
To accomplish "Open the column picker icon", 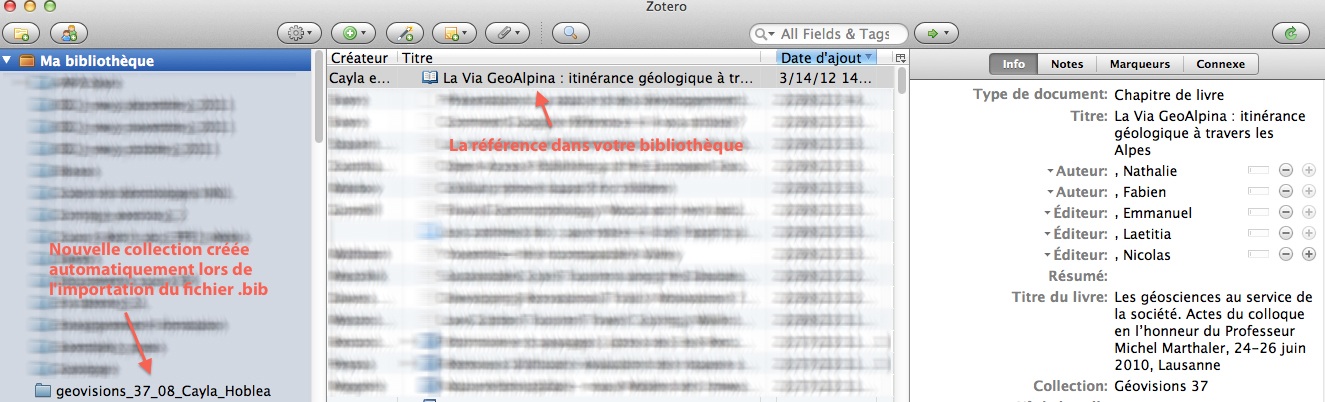I will coord(900,58).
